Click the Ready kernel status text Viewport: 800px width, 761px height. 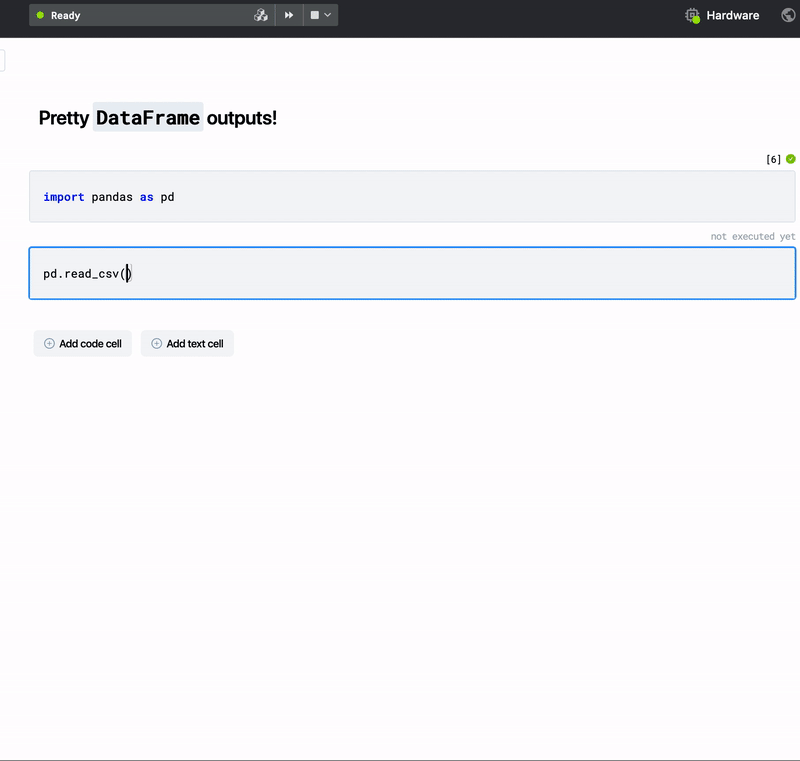pos(66,16)
